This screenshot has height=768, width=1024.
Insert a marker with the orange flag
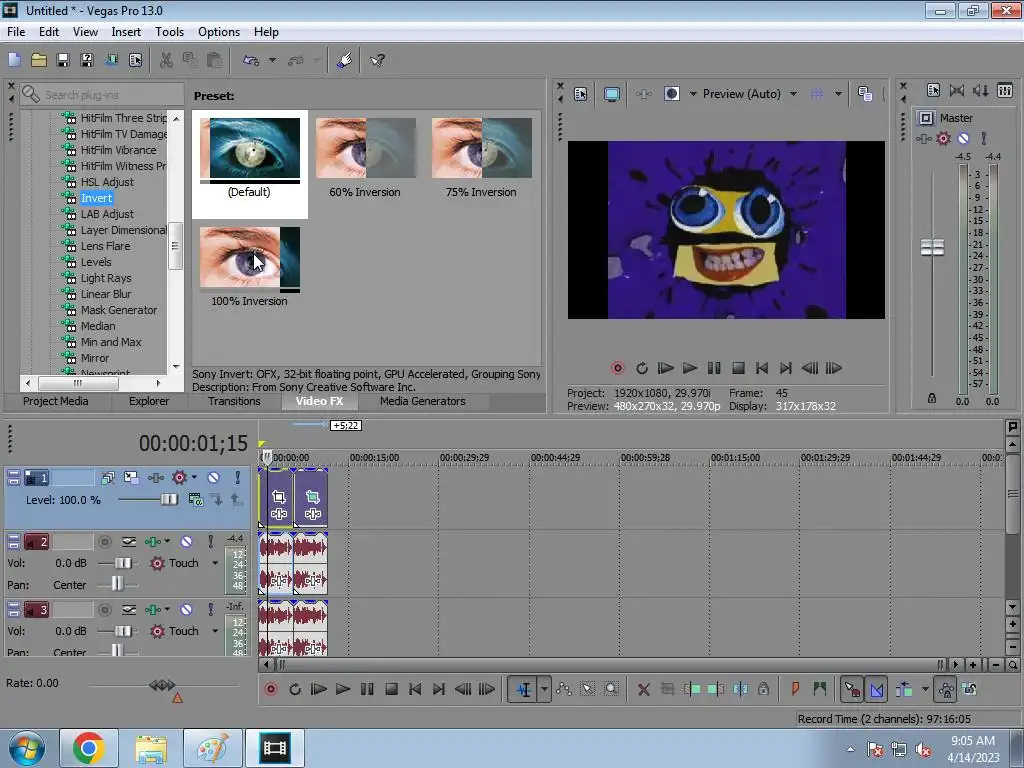795,689
